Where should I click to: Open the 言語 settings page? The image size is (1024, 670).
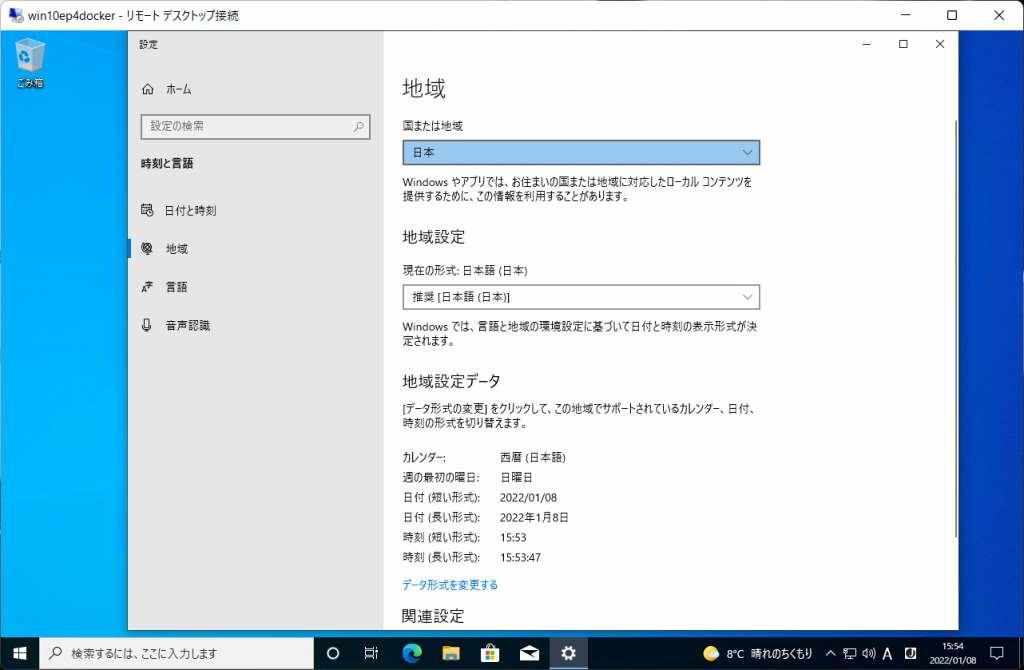(x=165, y=287)
